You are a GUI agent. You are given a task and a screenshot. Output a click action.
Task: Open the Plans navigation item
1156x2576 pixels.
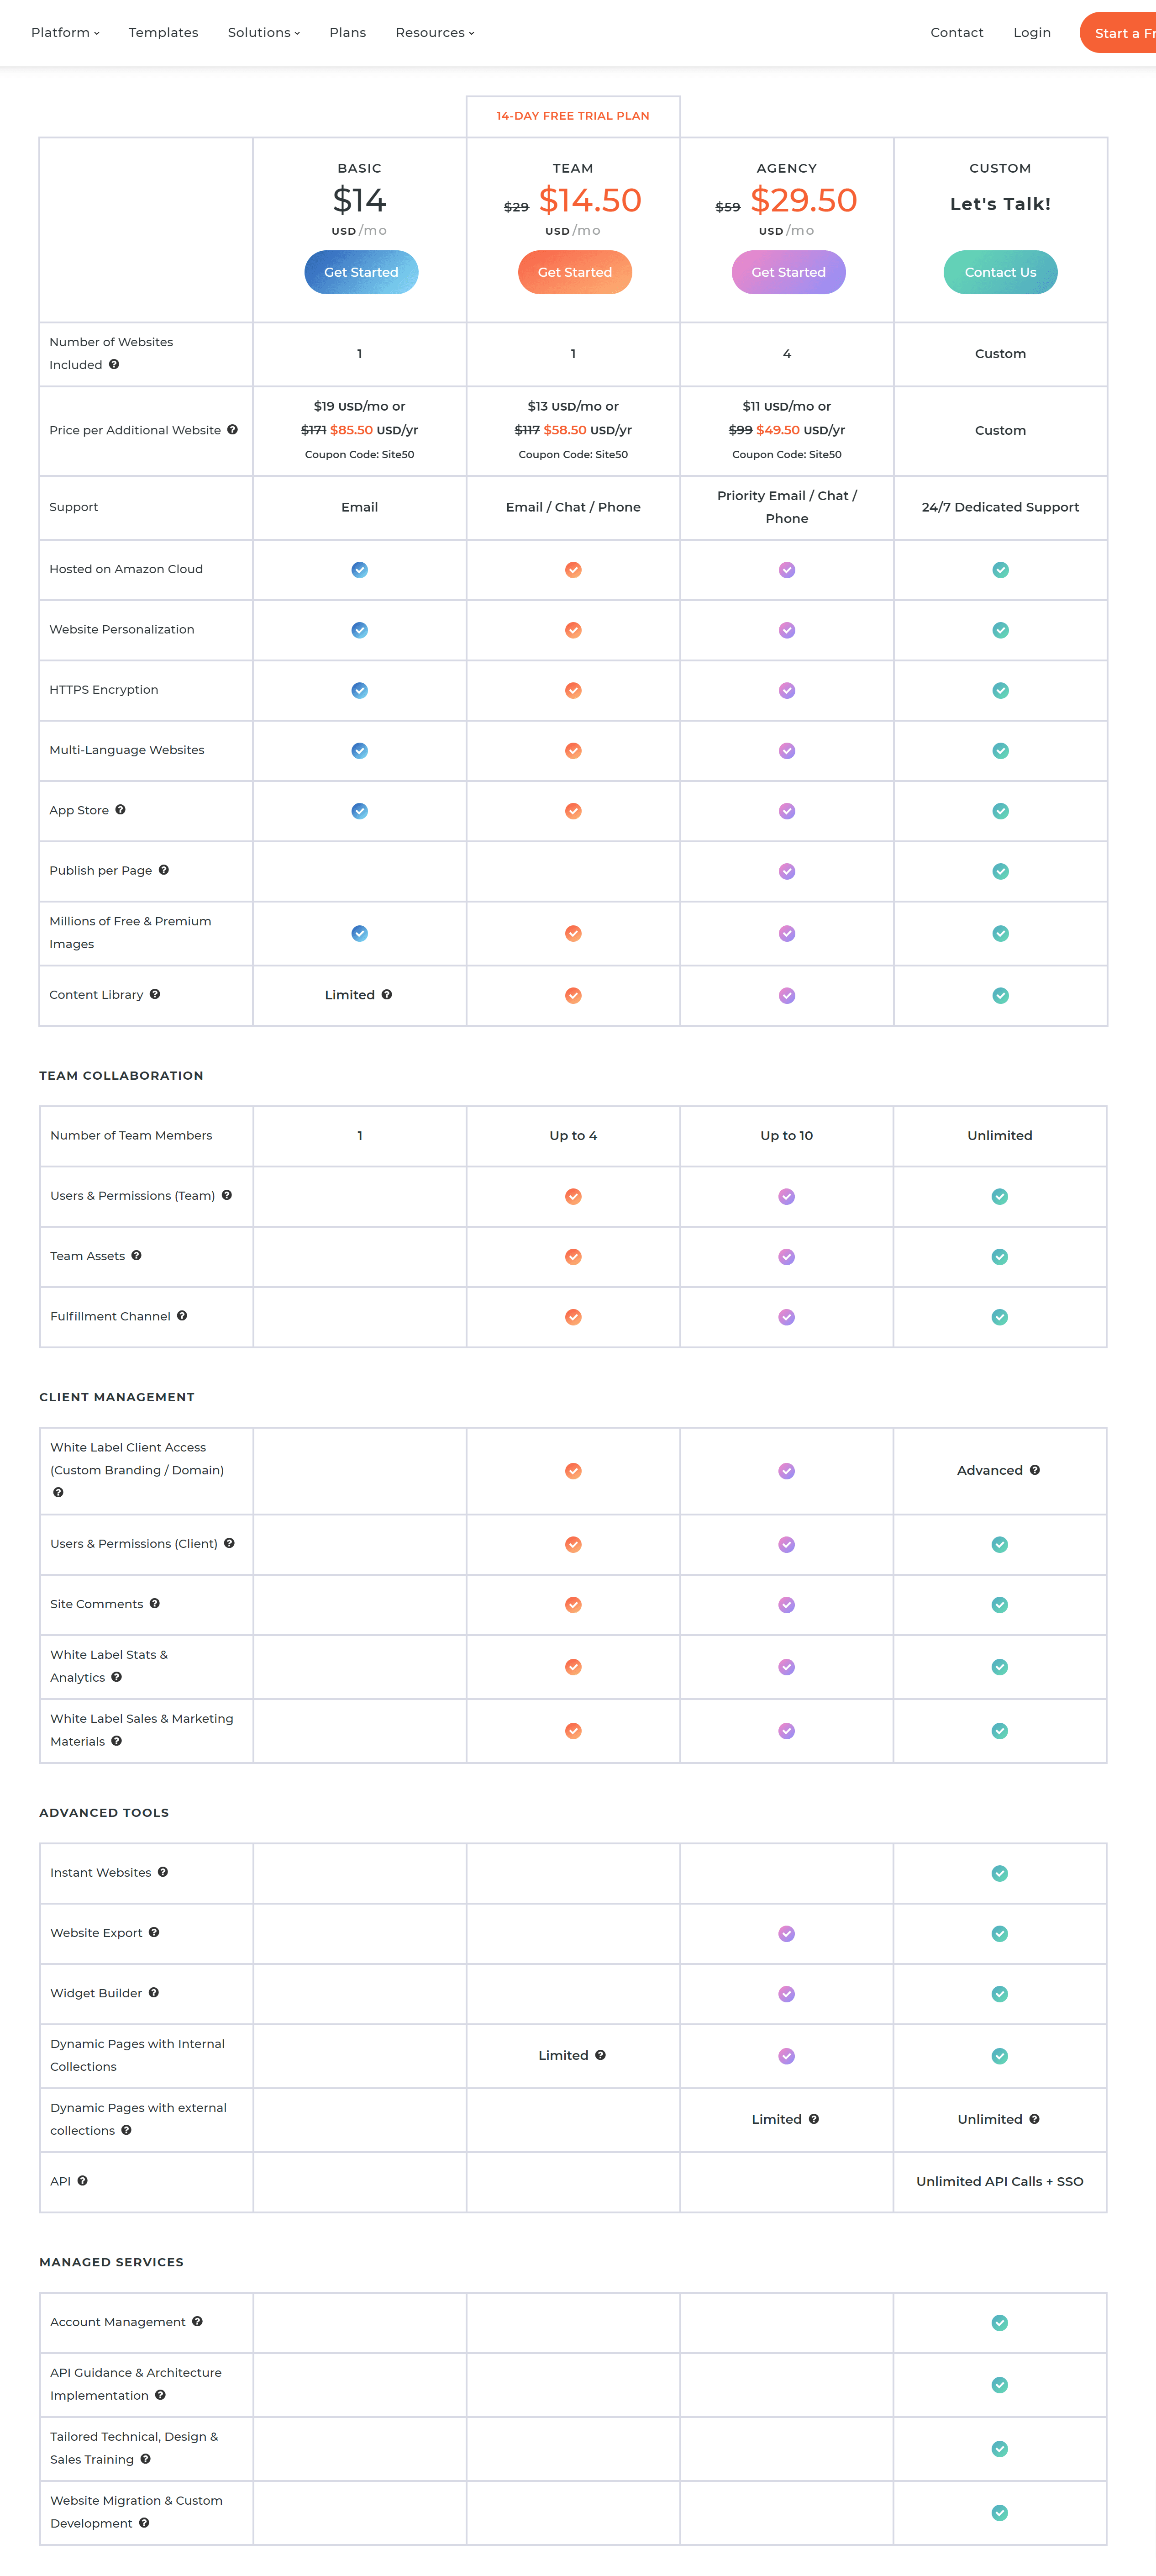pos(347,33)
